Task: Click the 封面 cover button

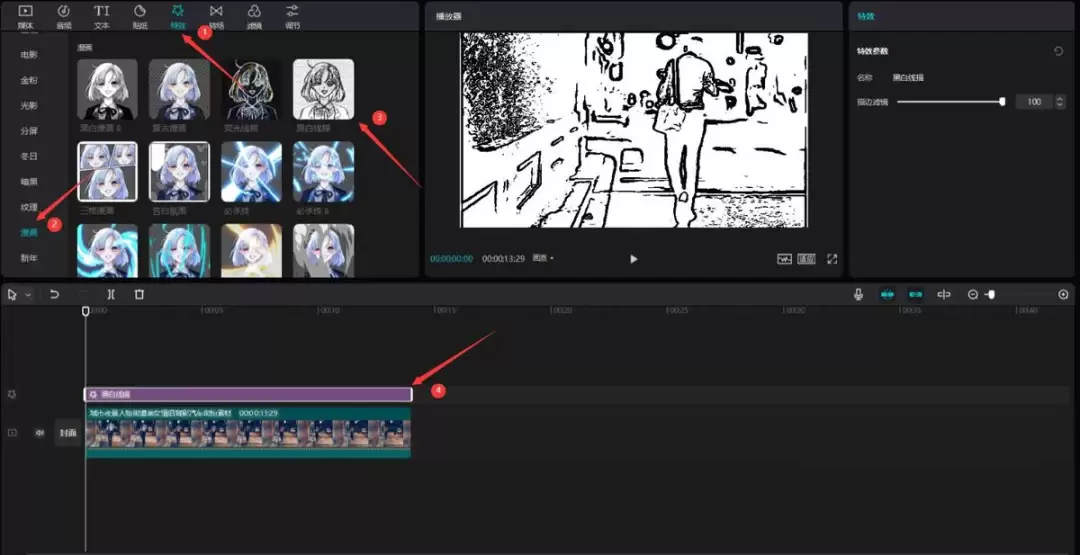Action: tap(68, 432)
